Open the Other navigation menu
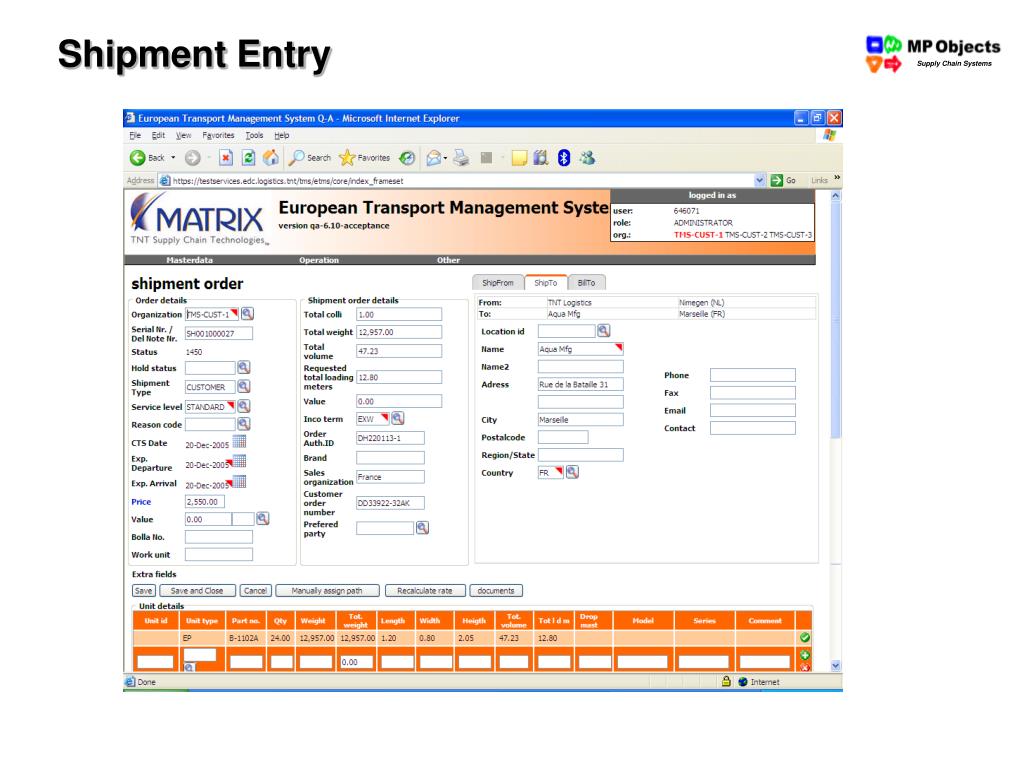 [449, 260]
